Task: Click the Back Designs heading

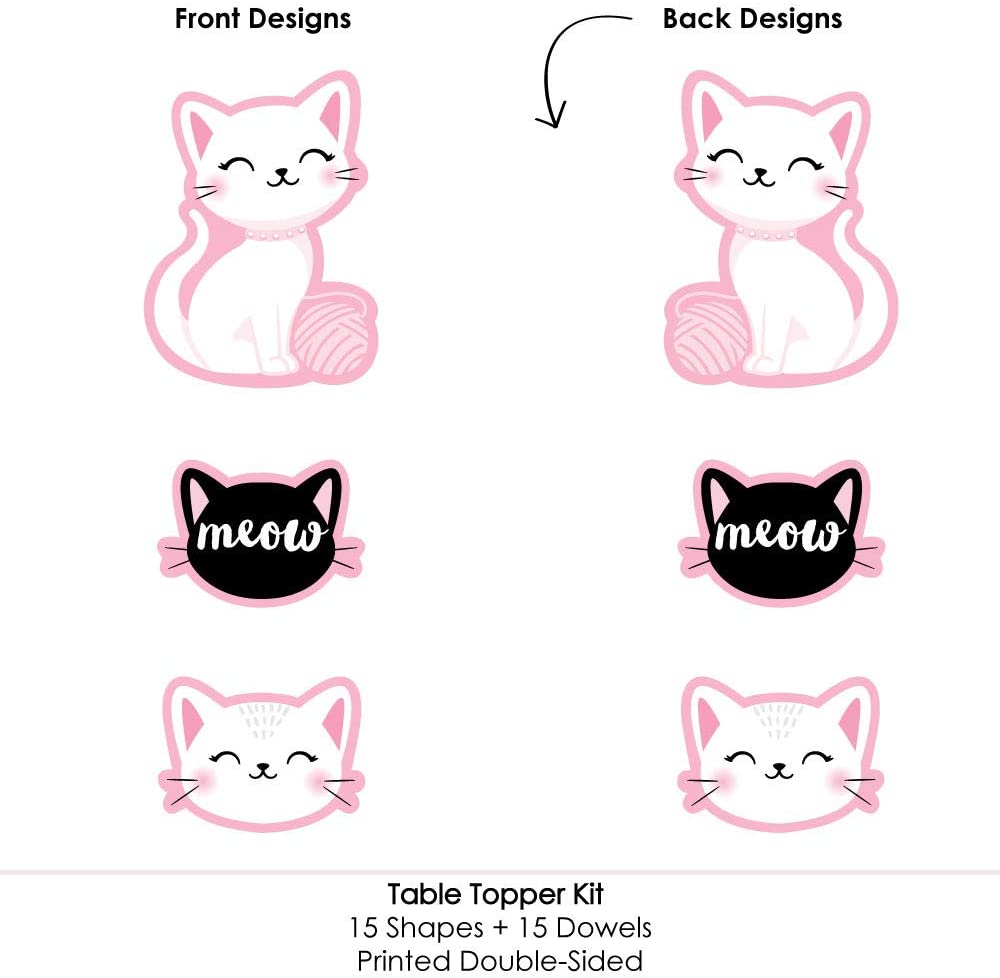Action: pyautogui.click(x=753, y=19)
